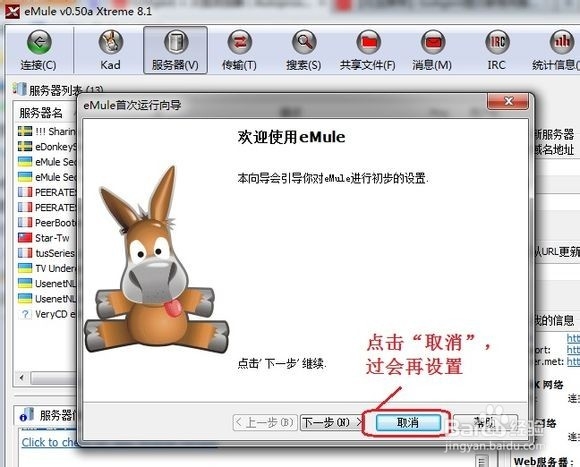Open the Statistics (统计信息) toolbar icon
The height and width of the screenshot is (467, 580).
(557, 51)
